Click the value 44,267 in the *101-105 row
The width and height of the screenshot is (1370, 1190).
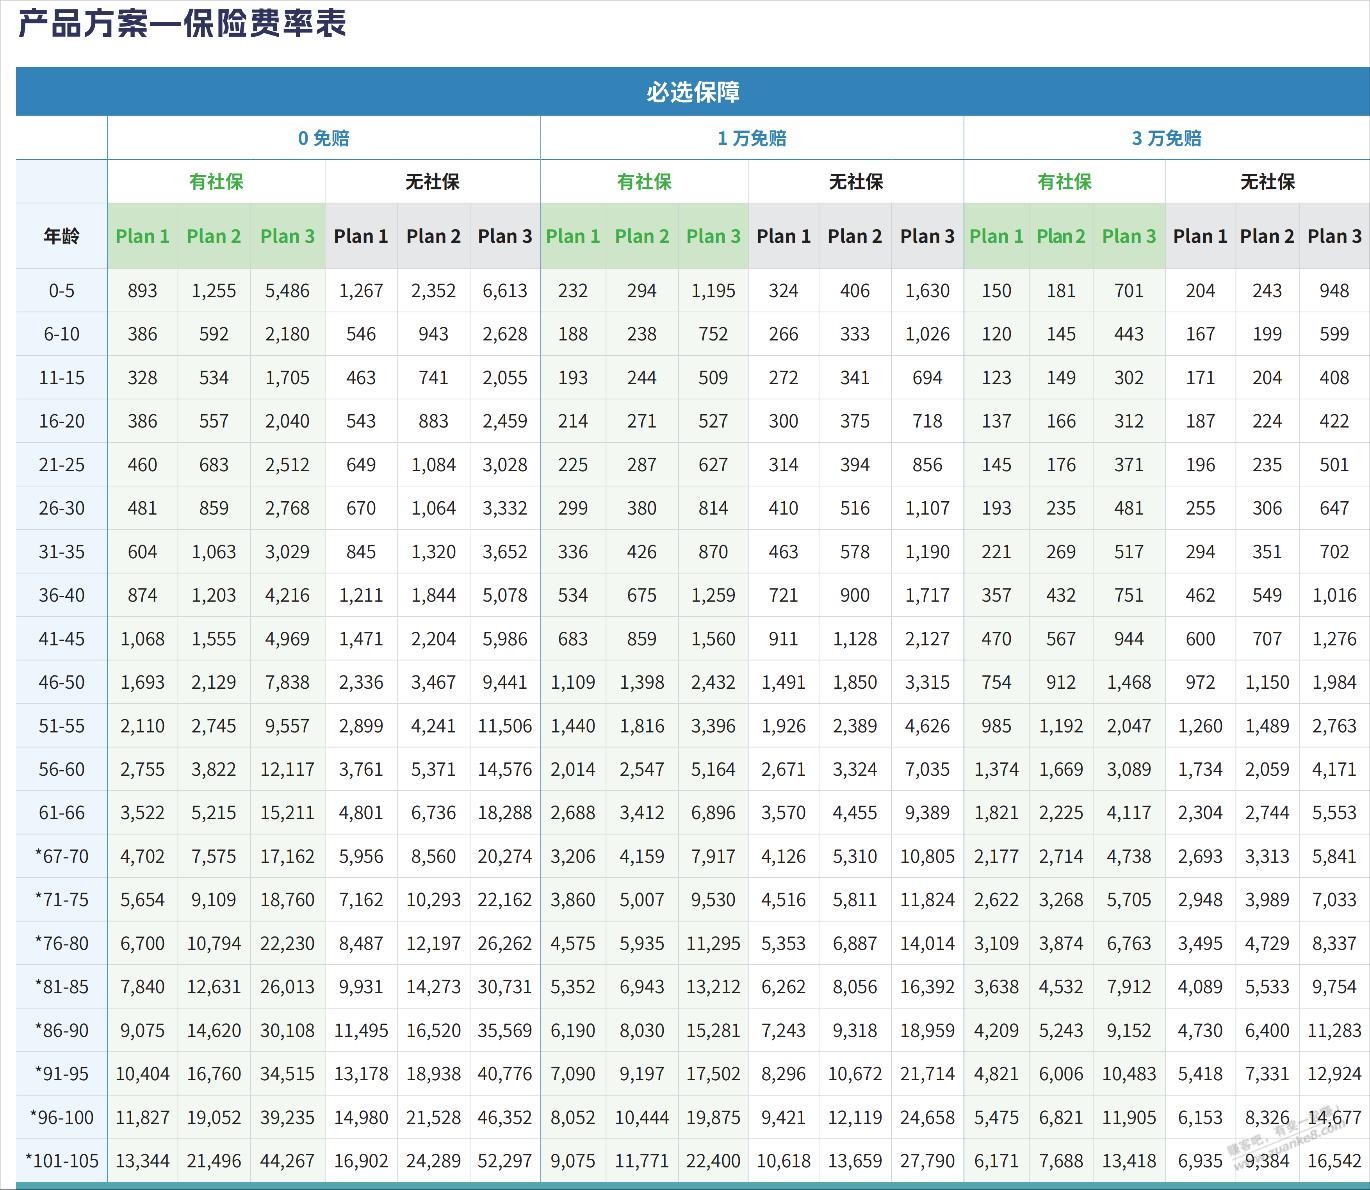tap(287, 1161)
